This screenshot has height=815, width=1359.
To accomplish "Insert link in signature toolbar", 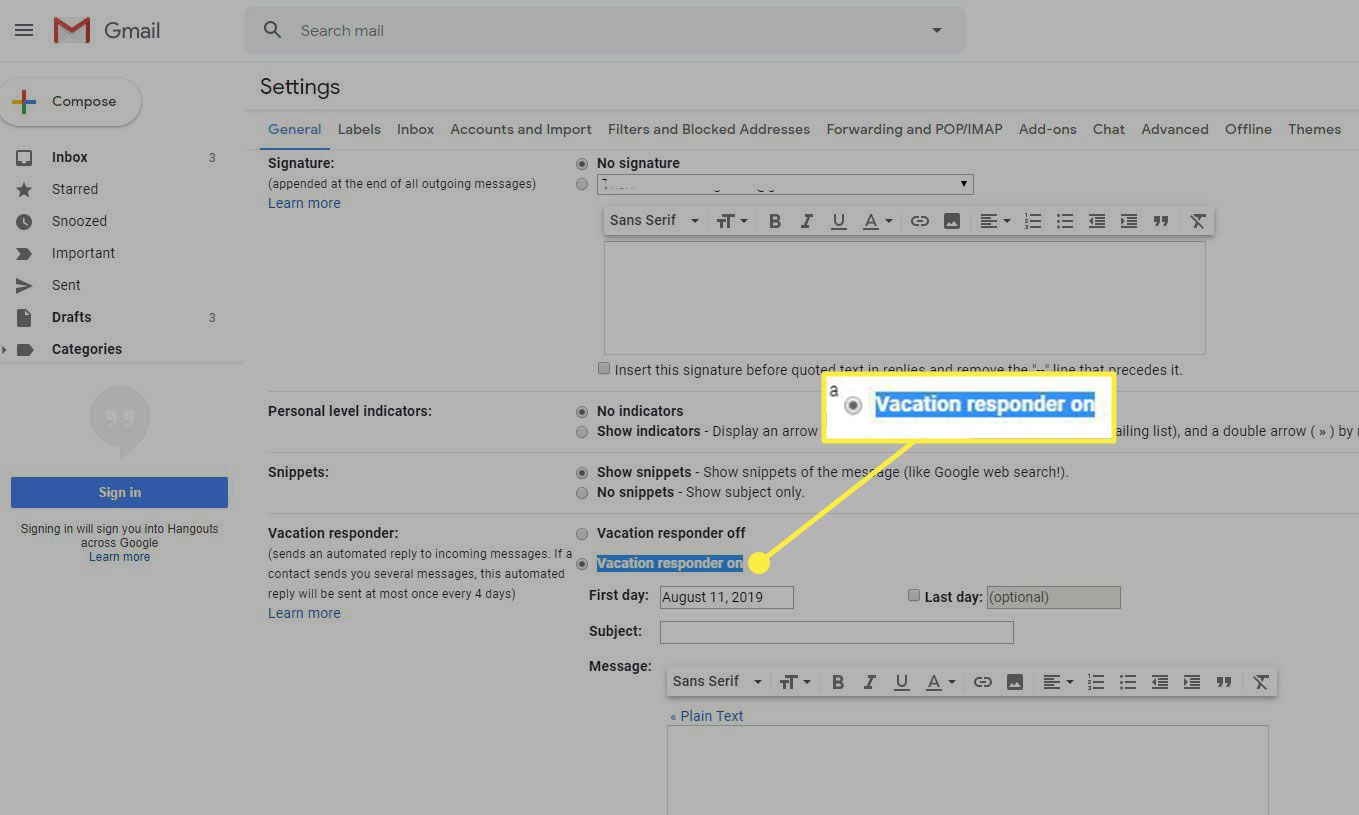I will (919, 221).
